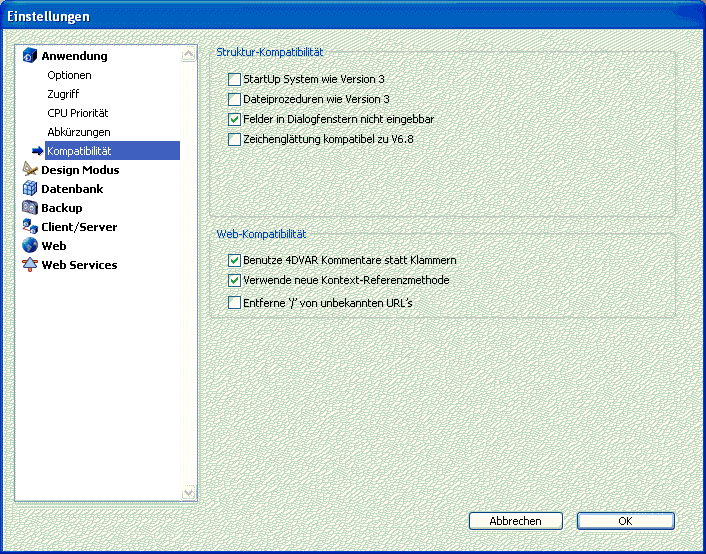Enable StartUp System wie Version 3
The height and width of the screenshot is (554, 706).
(x=235, y=79)
